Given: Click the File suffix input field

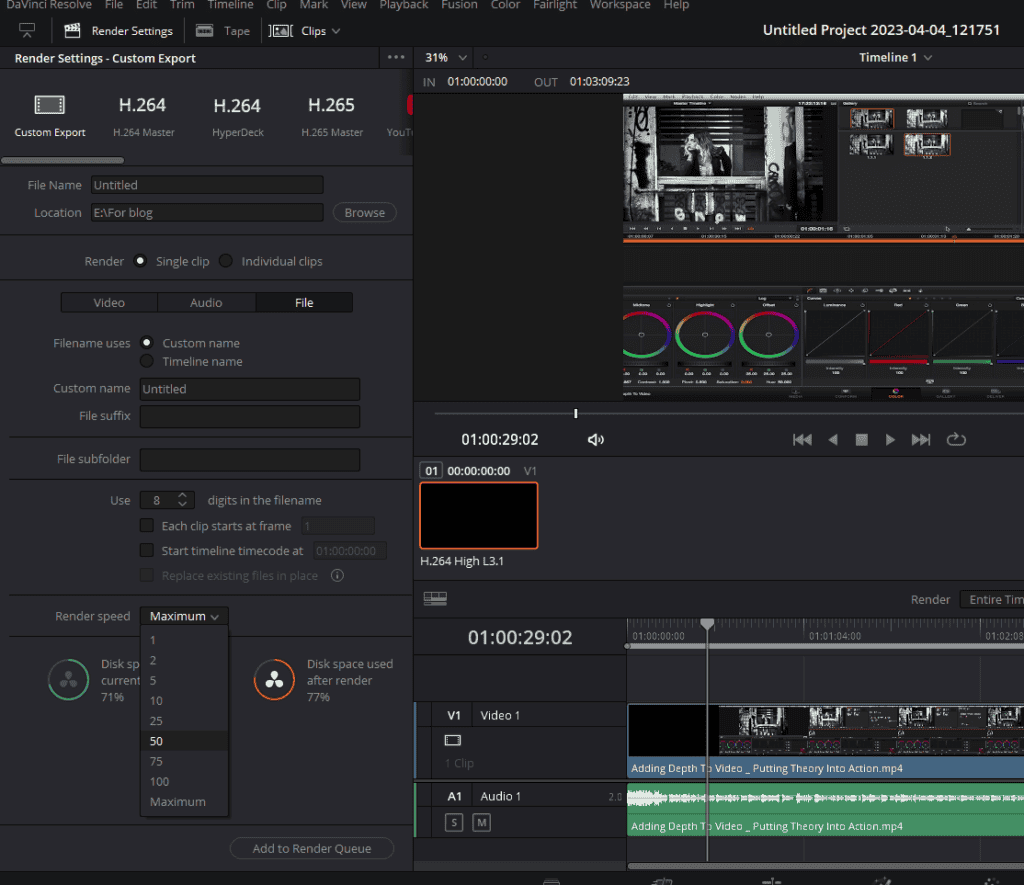Looking at the screenshot, I should click(249, 416).
